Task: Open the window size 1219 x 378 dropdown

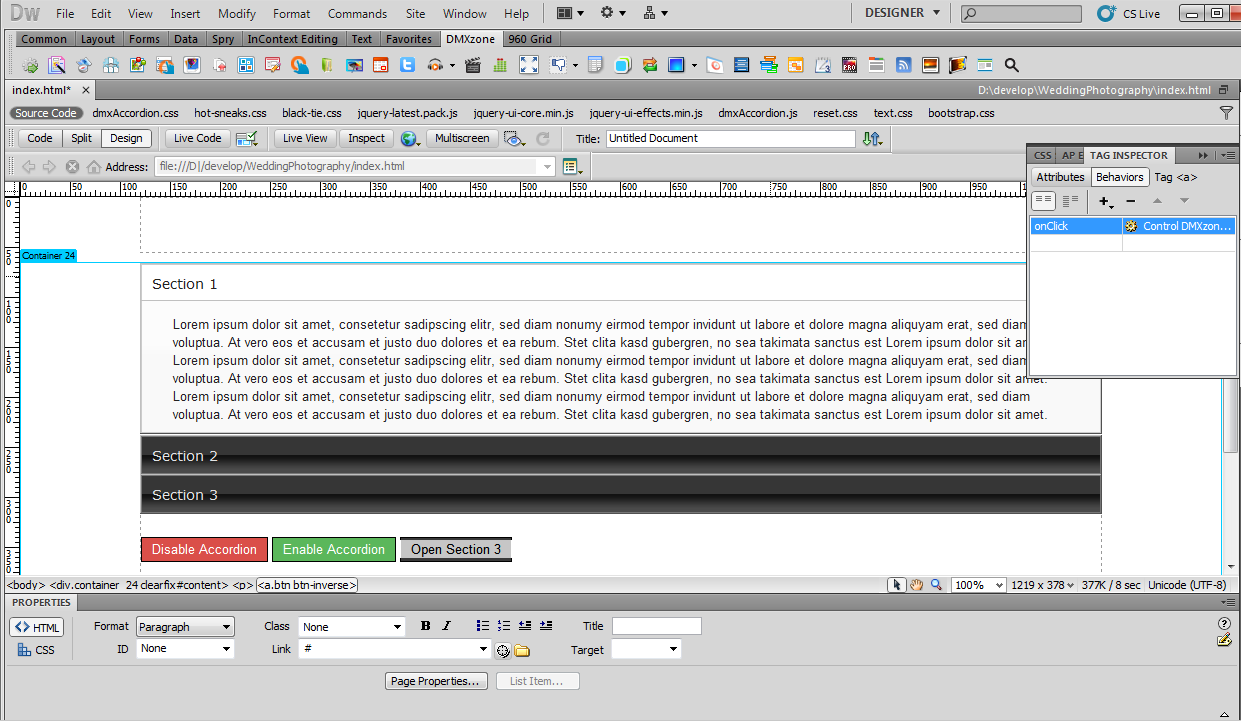Action: (1043, 585)
